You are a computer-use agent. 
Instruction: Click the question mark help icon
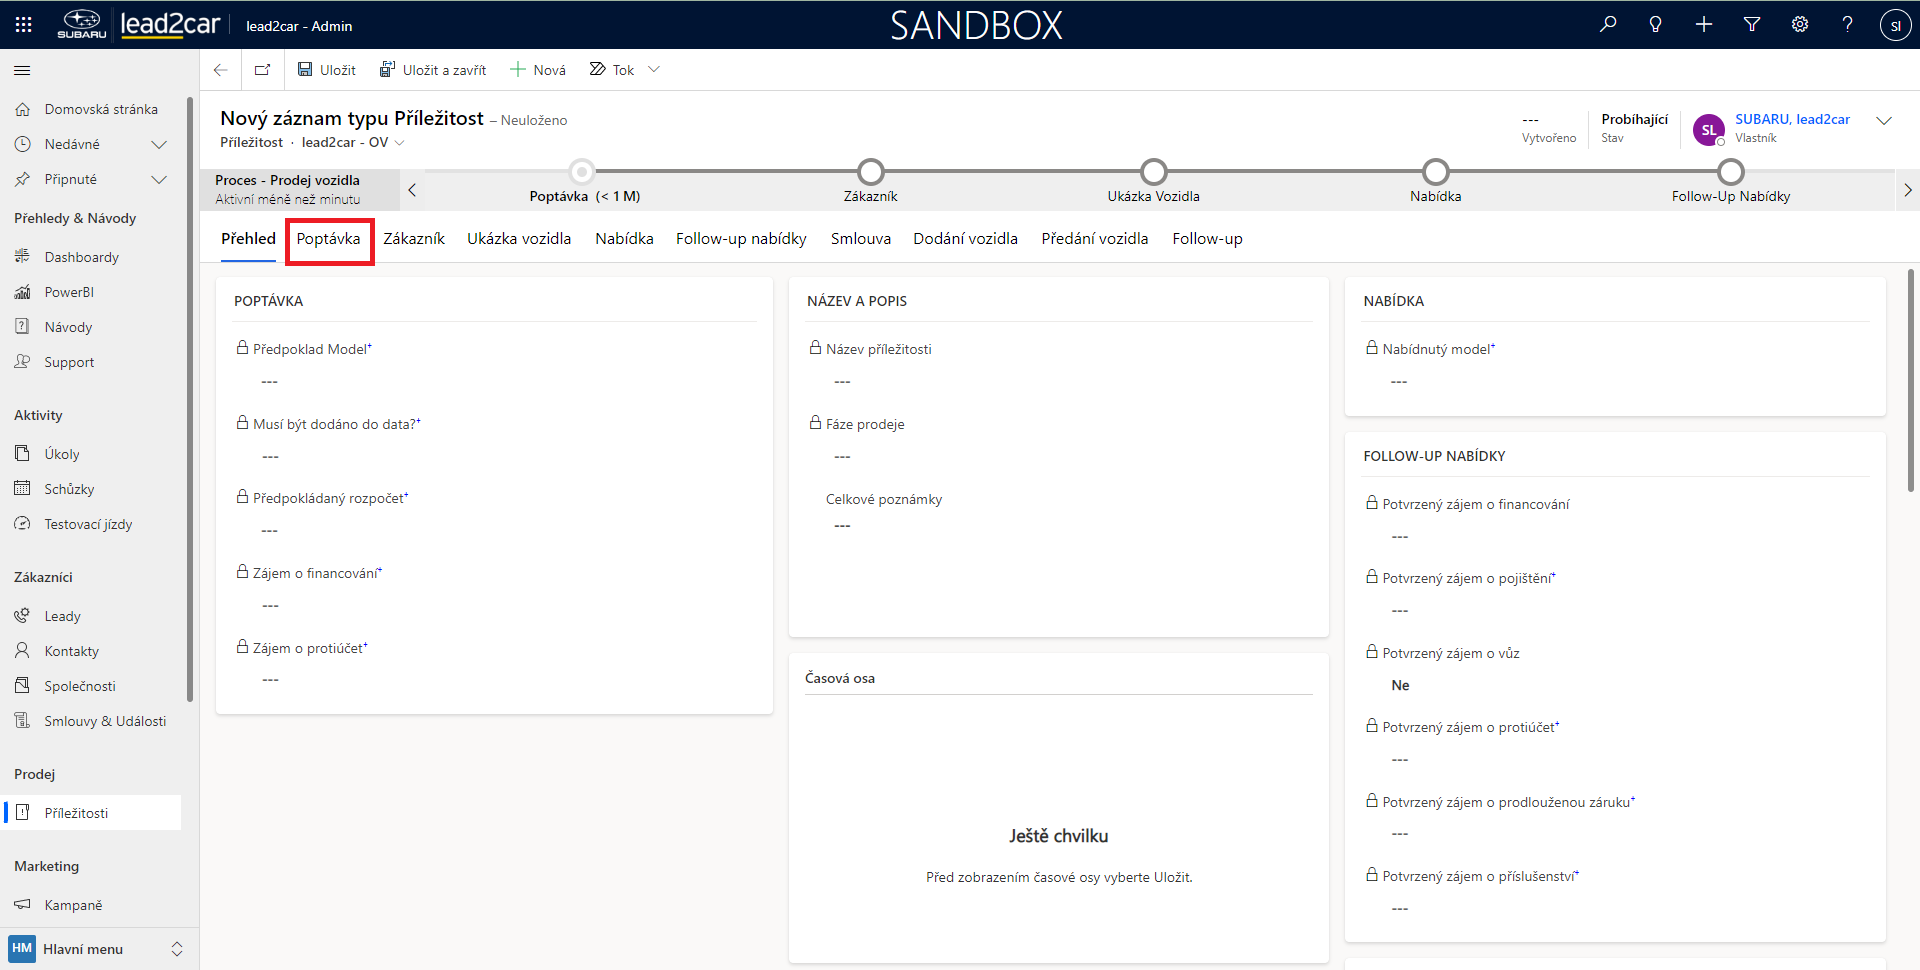click(1847, 25)
